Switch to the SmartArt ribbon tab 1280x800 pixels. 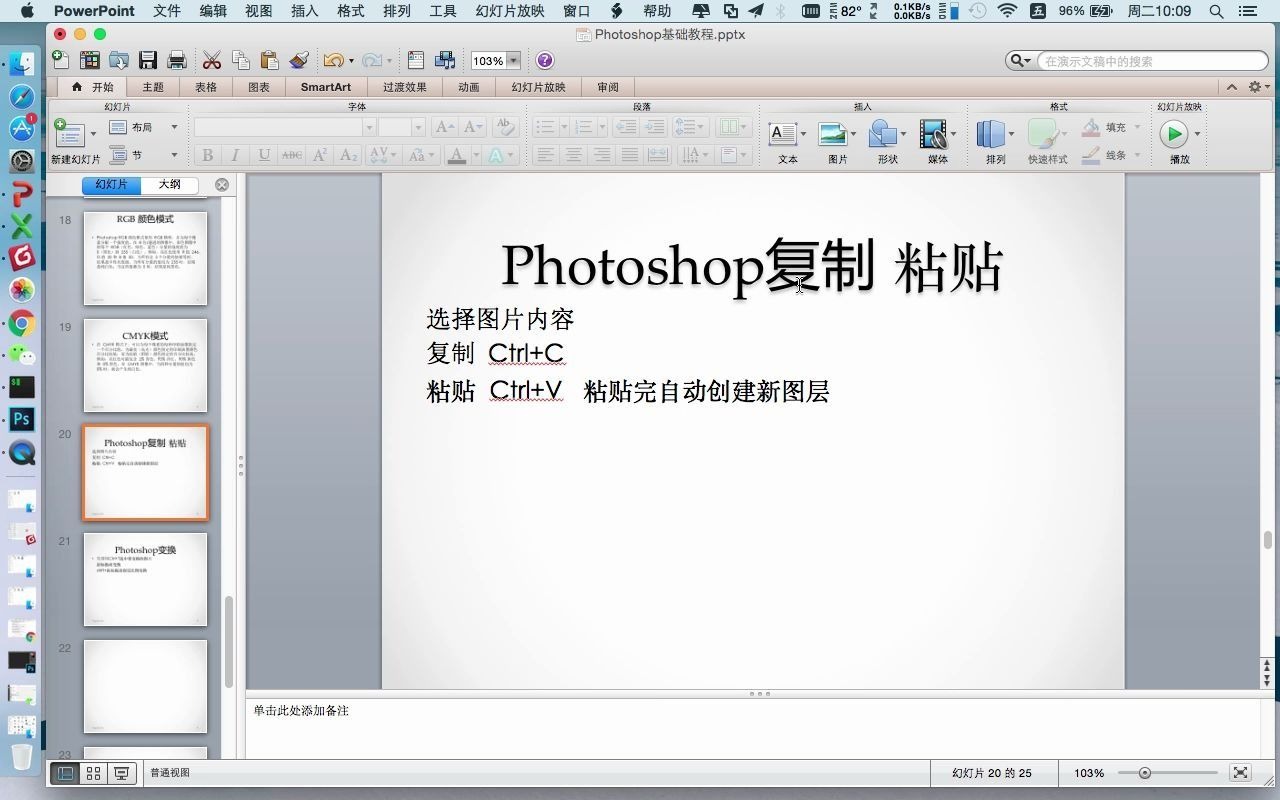click(x=325, y=86)
